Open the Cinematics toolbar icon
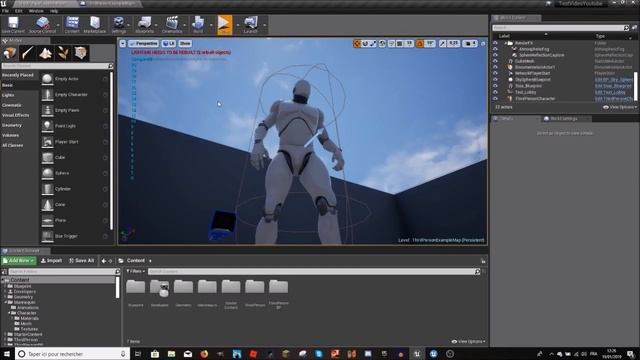This screenshot has width=640, height=360. click(x=172, y=24)
